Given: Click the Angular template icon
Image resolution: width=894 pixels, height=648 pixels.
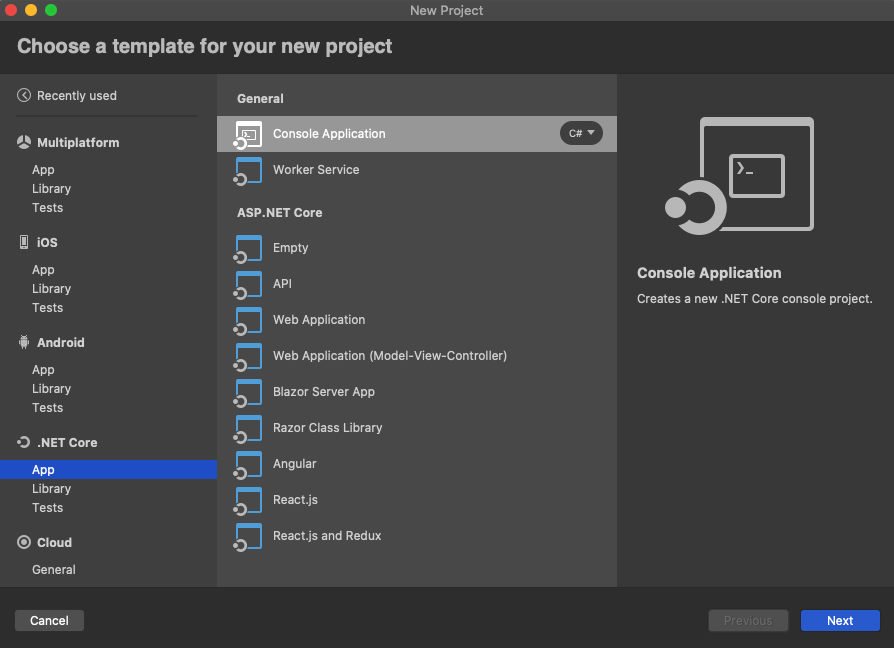Looking at the screenshot, I should [248, 465].
